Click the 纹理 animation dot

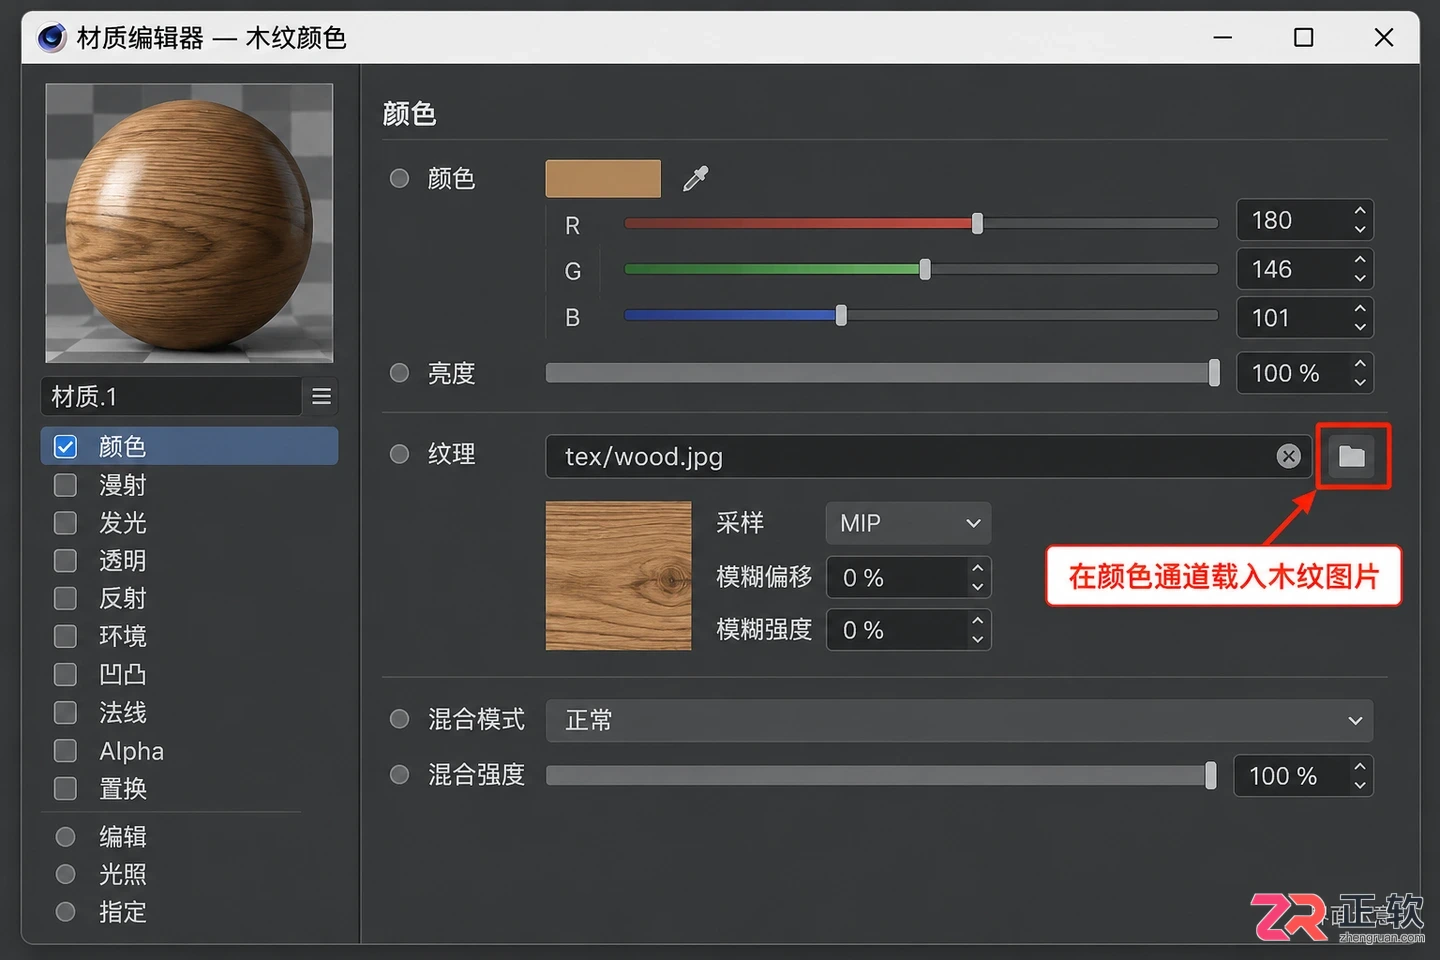coord(399,454)
